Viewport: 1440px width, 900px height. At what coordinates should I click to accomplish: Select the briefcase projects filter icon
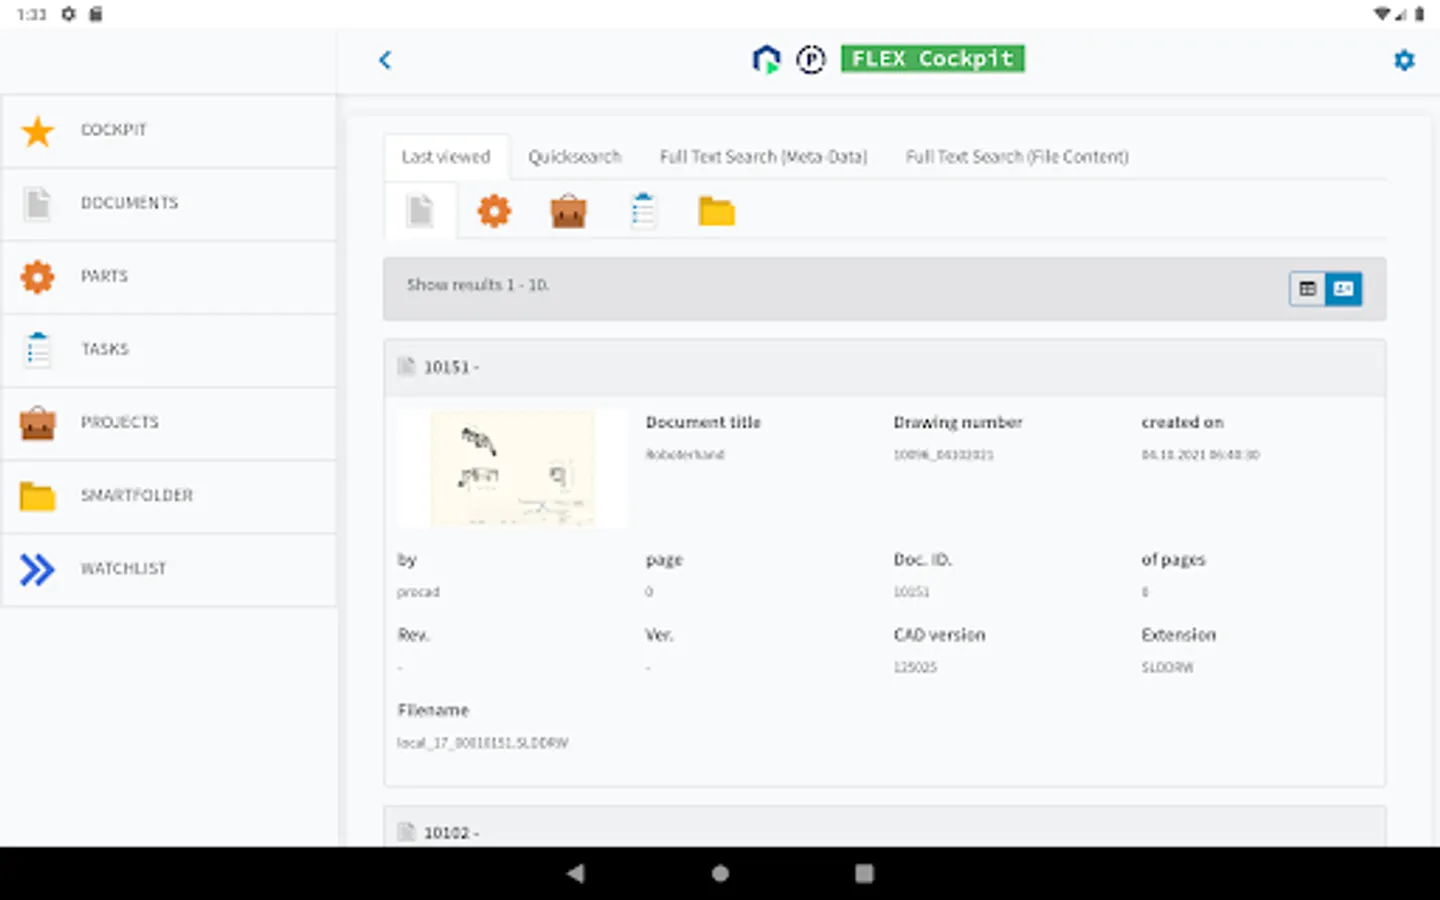568,212
